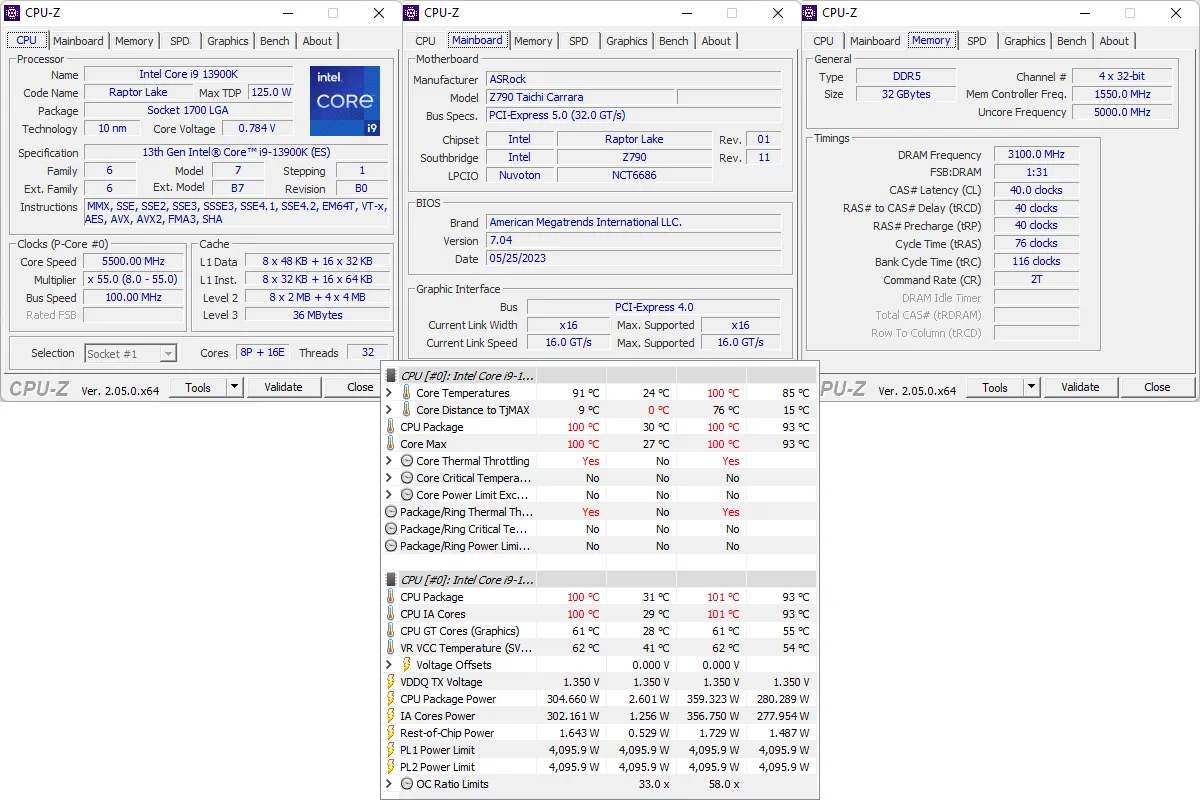Viewport: 1200px width, 800px height.
Task: Click Validate button in CPU window
Action: pos(283,387)
